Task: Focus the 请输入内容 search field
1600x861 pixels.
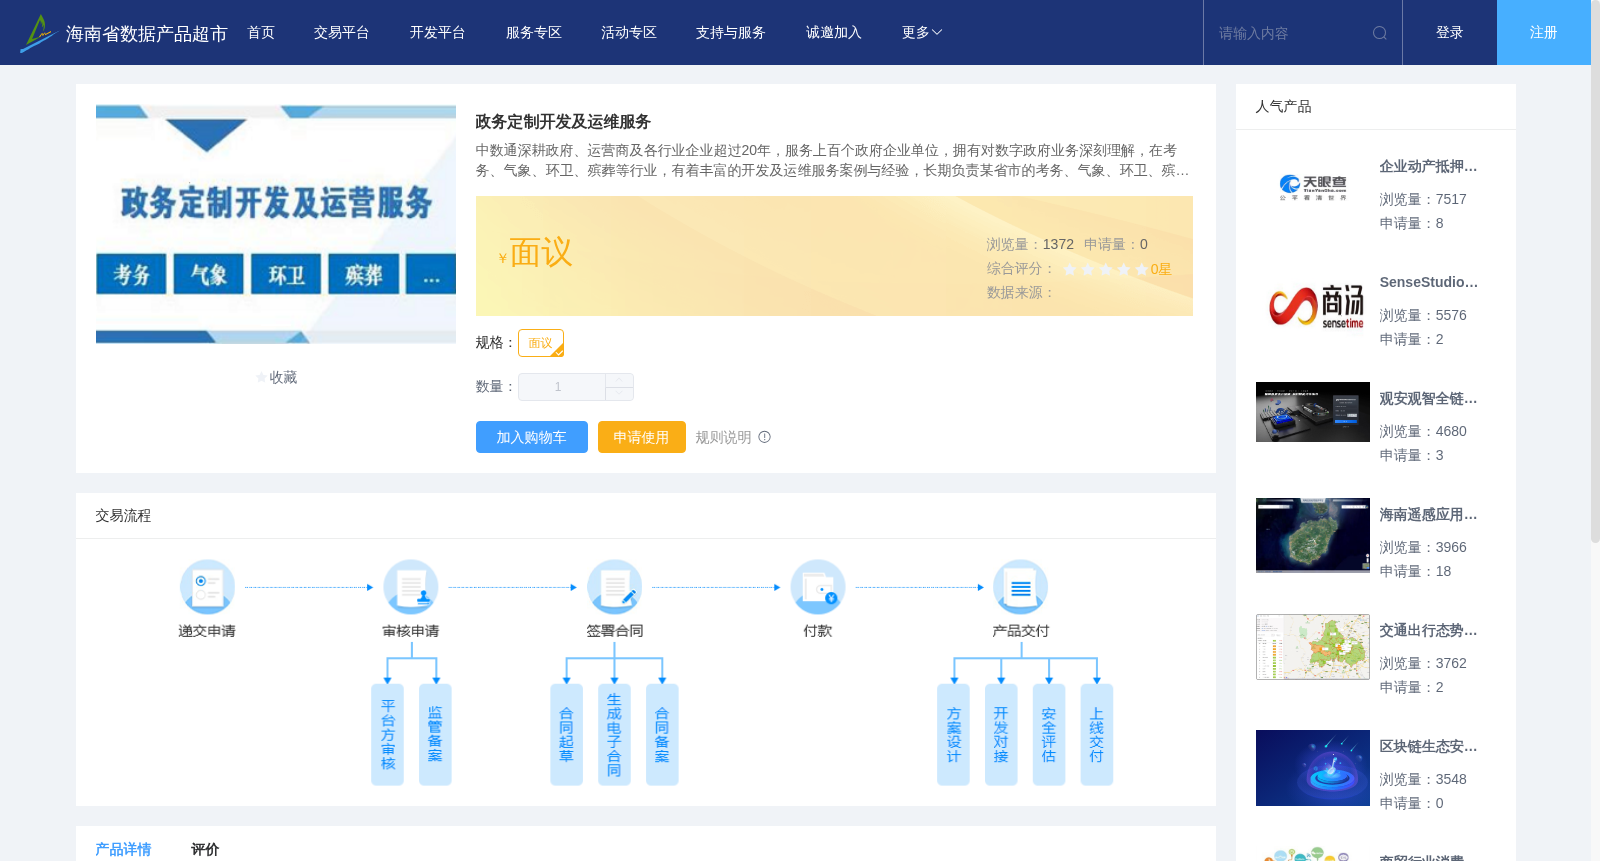Action: 1290,33
